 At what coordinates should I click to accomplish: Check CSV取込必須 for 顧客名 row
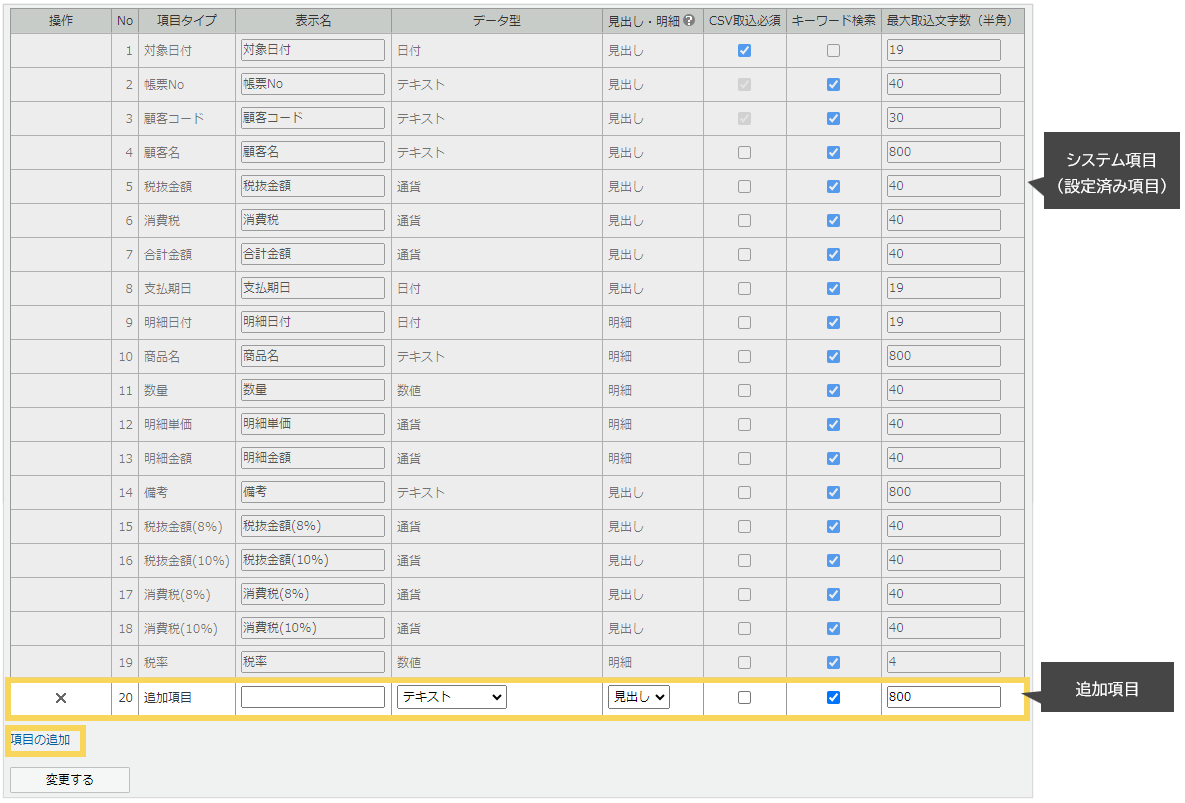coord(744,153)
